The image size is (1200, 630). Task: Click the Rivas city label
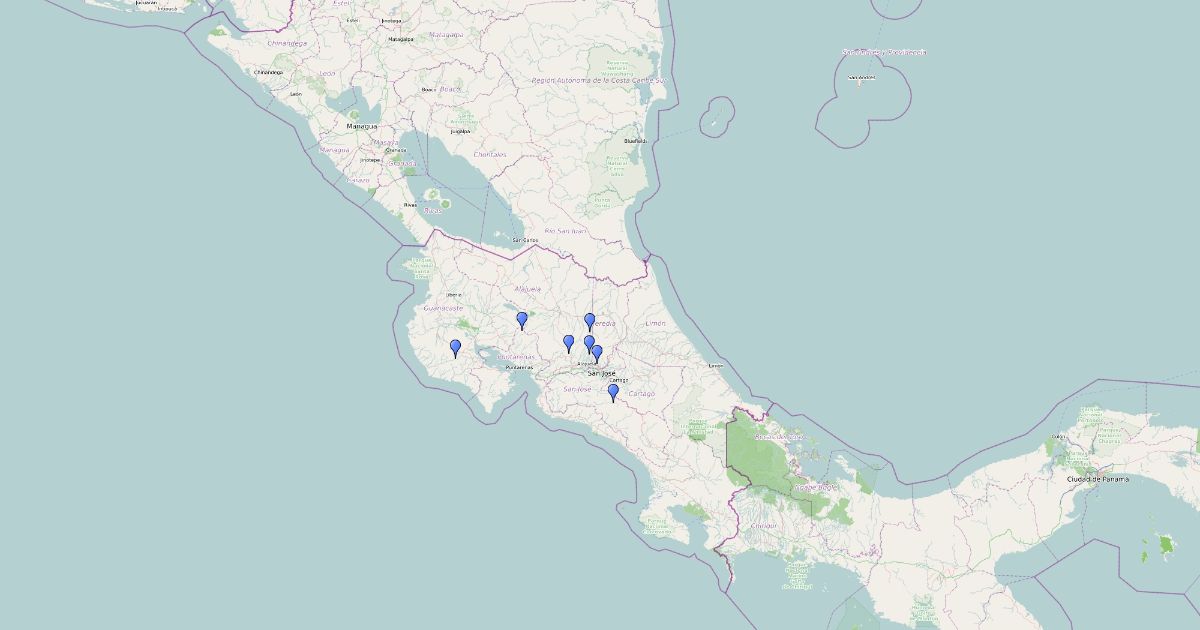[410, 205]
